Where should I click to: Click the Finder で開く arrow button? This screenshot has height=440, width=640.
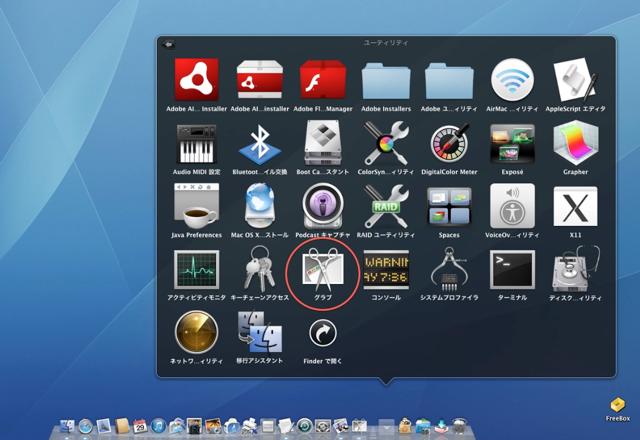(322, 333)
